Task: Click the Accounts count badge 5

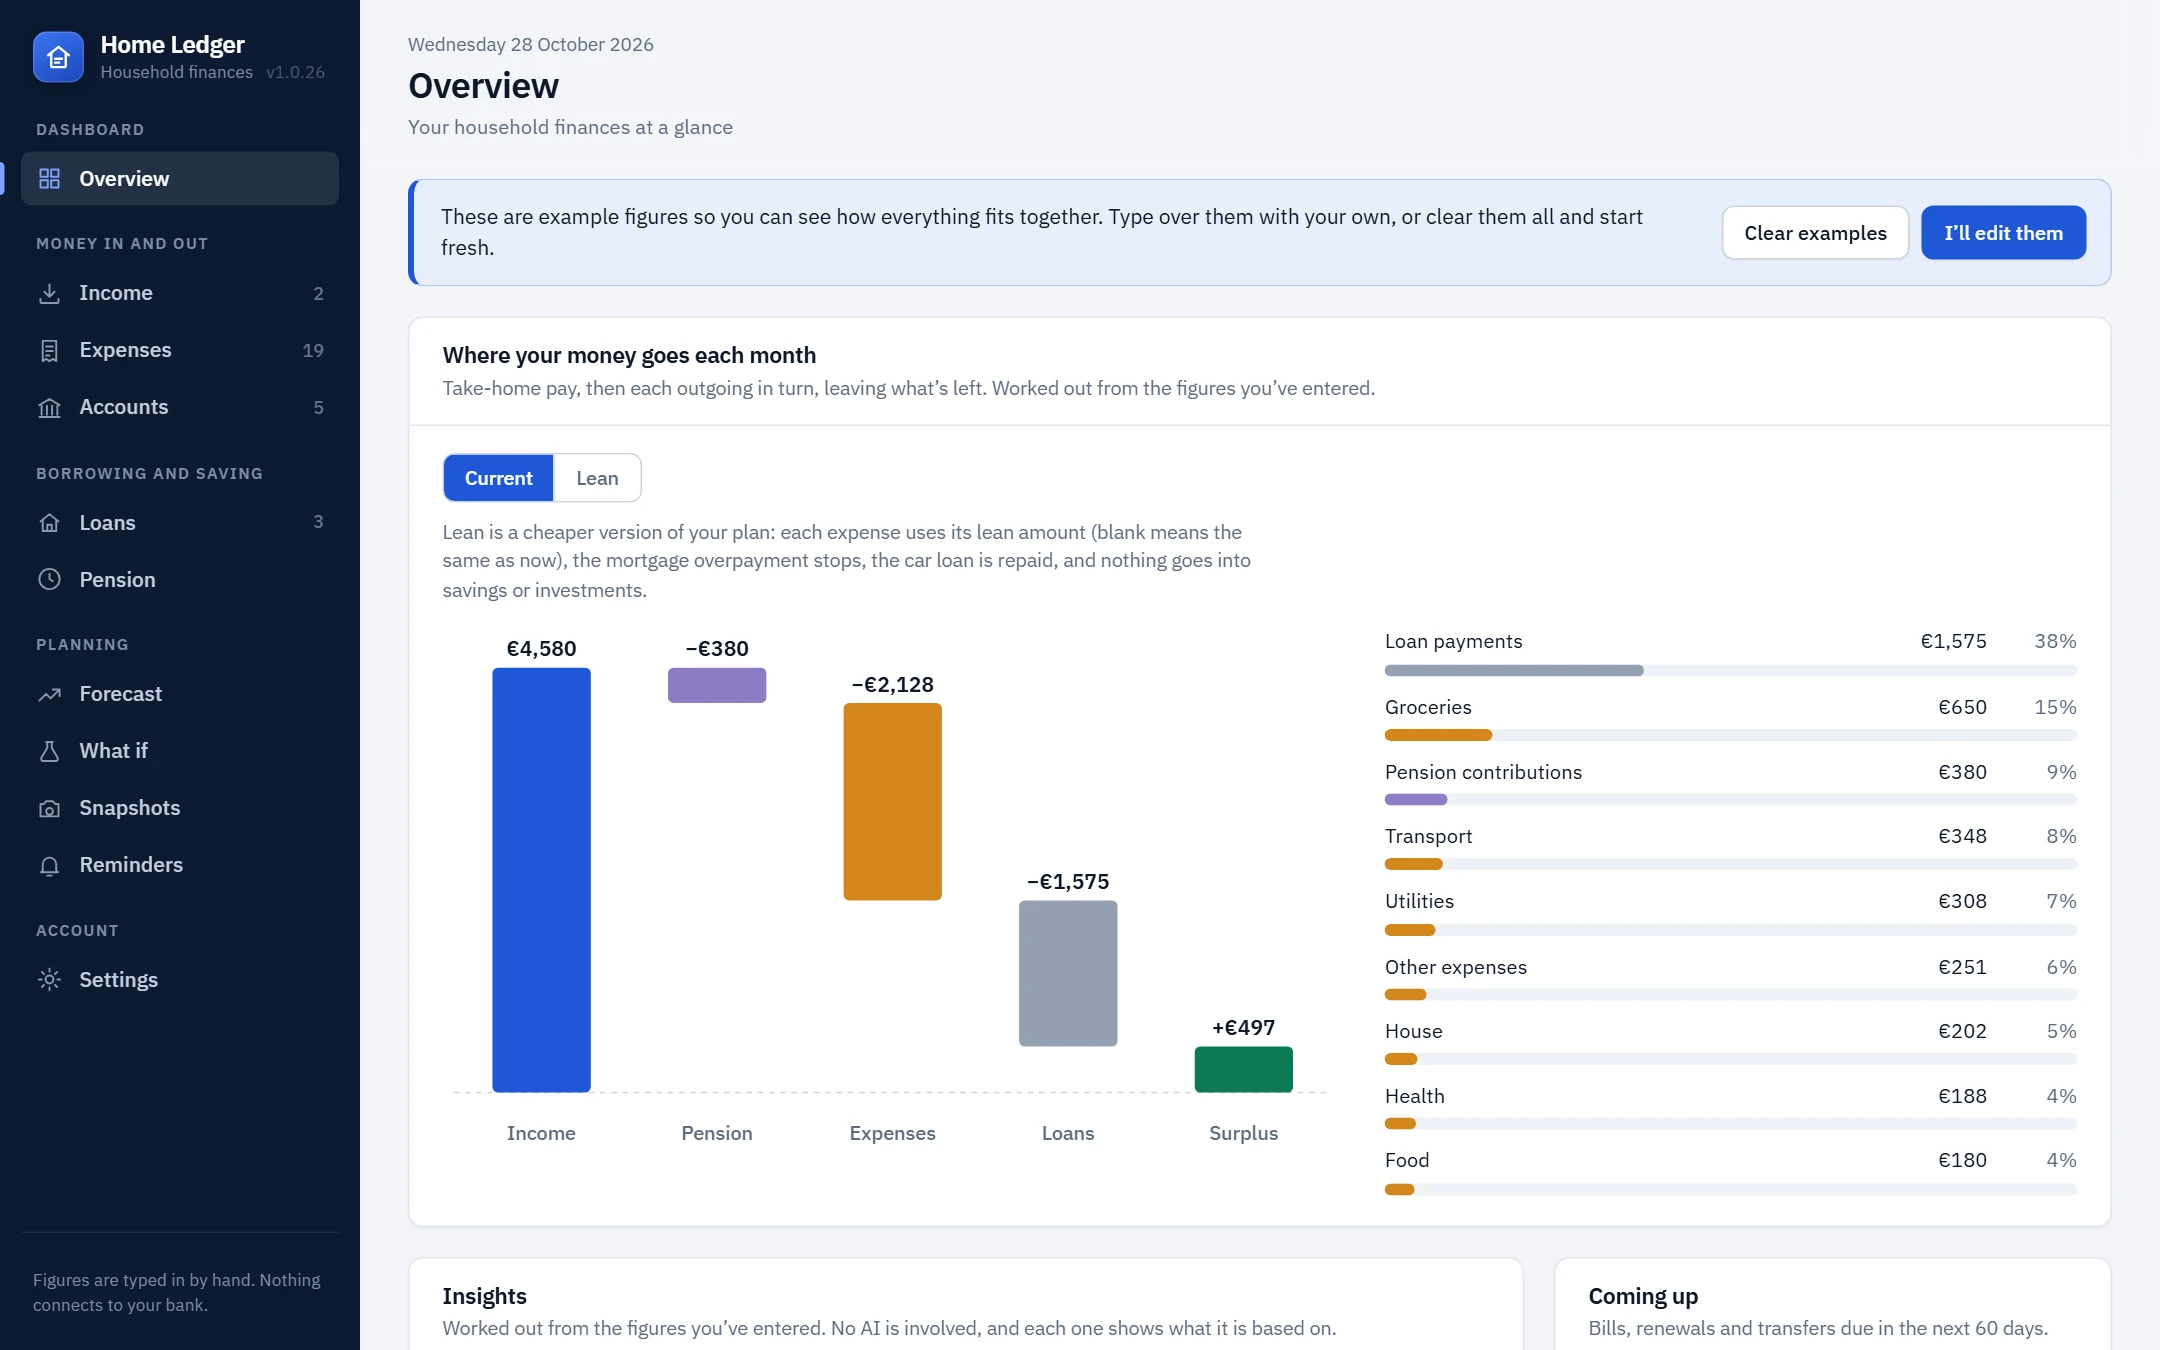Action: (318, 407)
